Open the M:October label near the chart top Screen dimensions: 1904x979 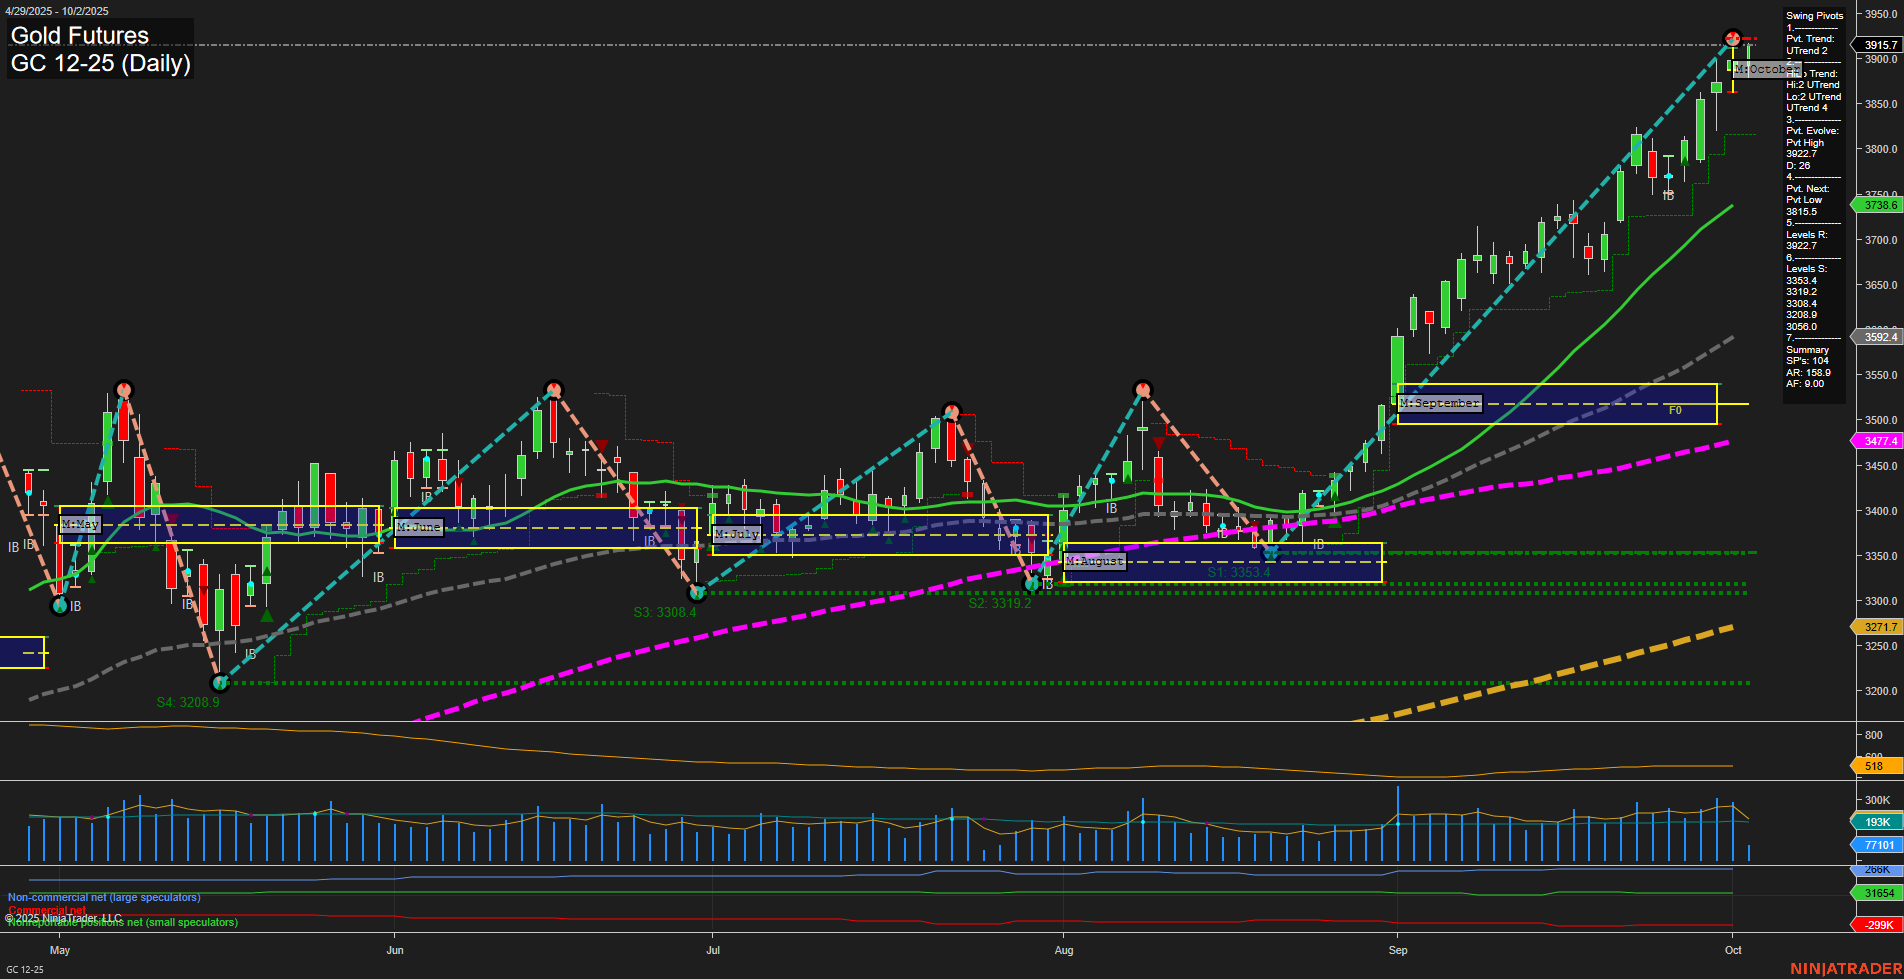coord(1764,69)
